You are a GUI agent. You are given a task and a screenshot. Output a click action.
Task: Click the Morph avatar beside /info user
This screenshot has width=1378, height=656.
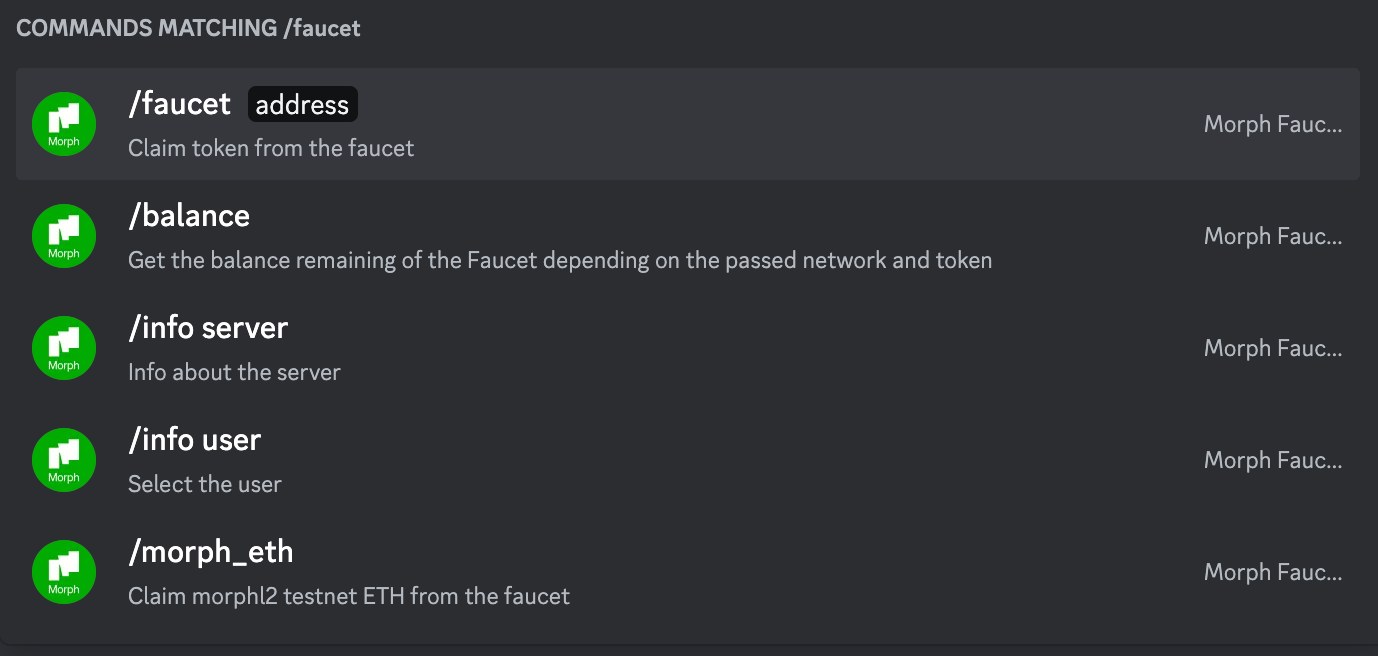(64, 460)
